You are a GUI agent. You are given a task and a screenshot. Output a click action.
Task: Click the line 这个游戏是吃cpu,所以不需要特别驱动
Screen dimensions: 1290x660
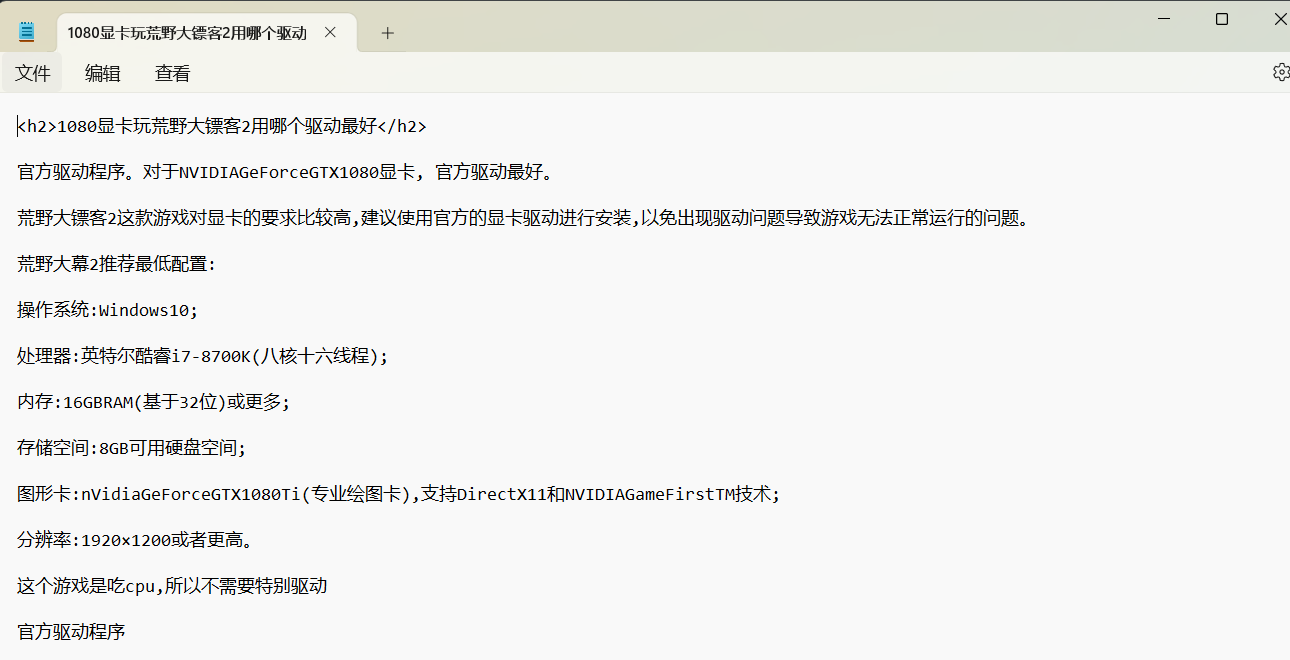click(x=172, y=586)
